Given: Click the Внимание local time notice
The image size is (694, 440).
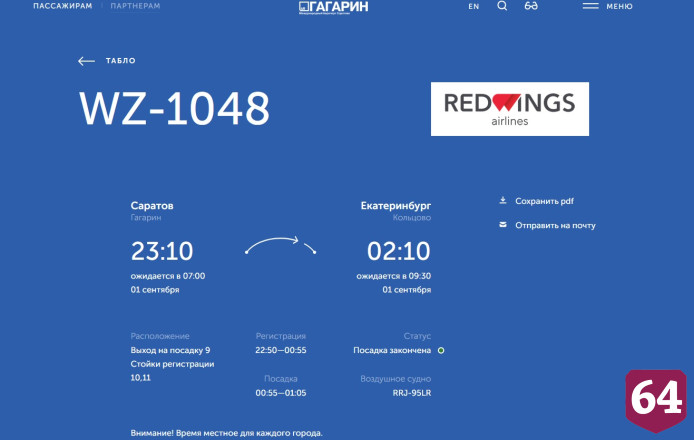Looking at the screenshot, I should tap(227, 433).
